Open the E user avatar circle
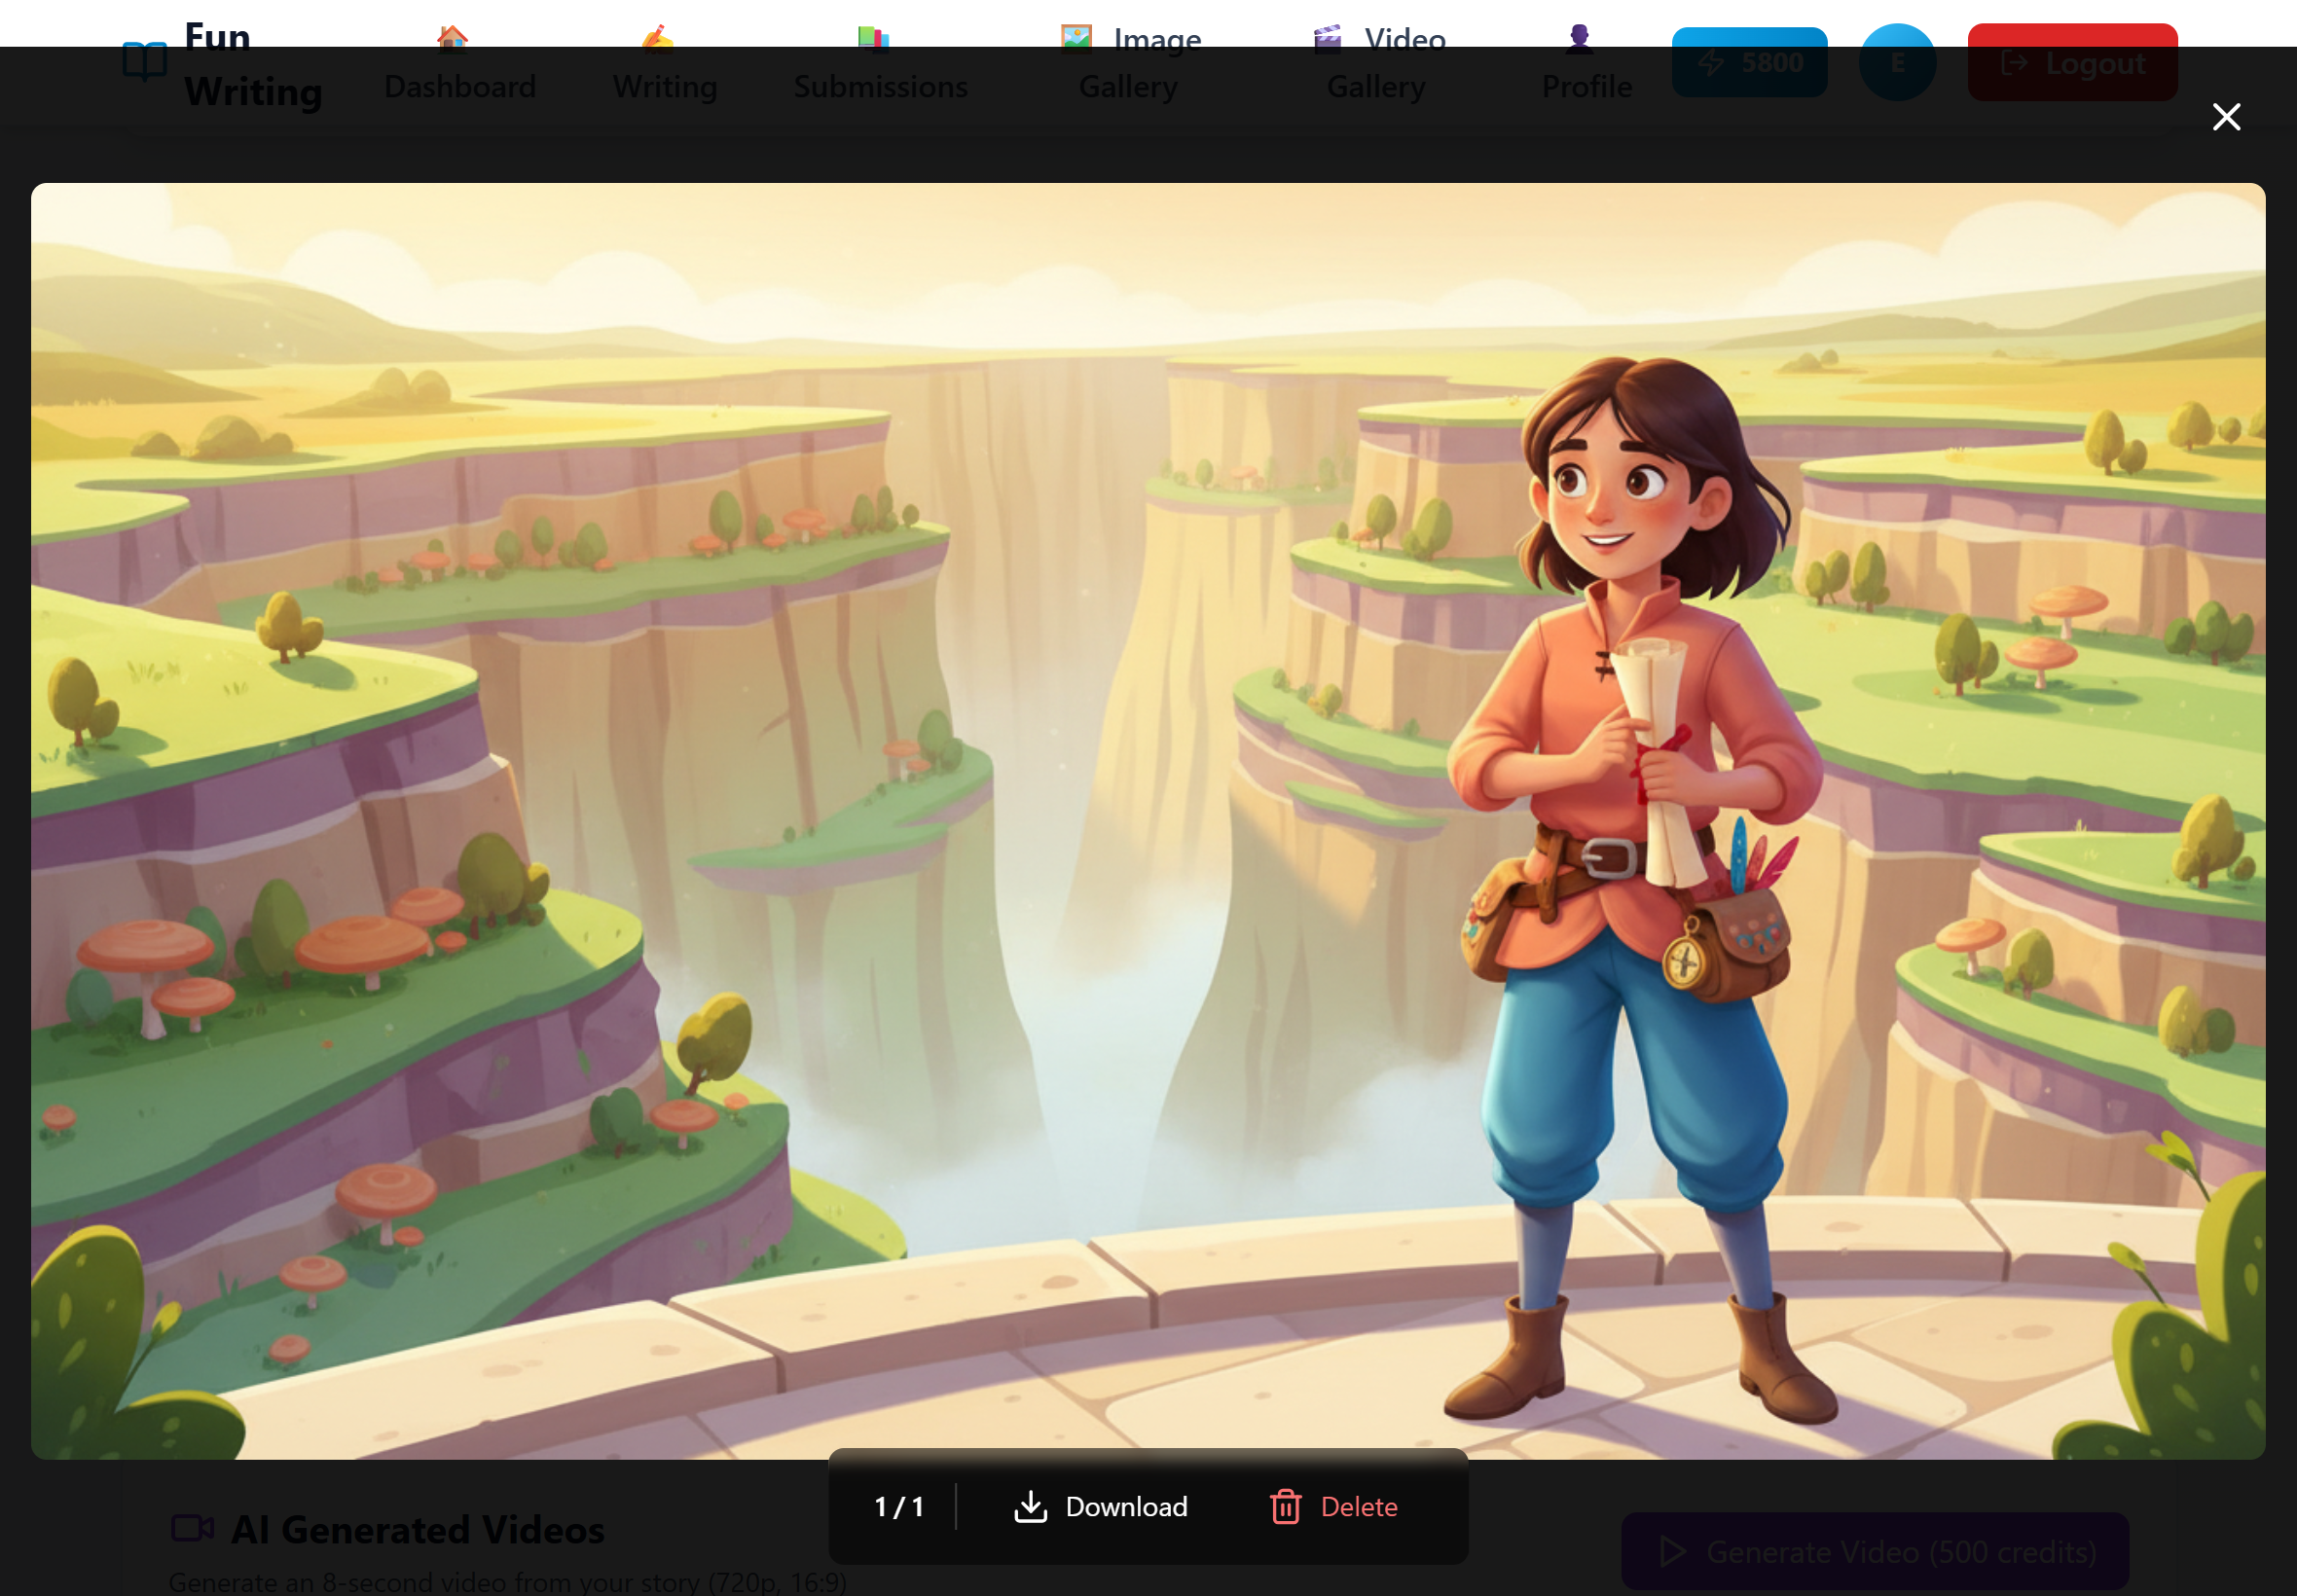The width and height of the screenshot is (2297, 1596). pyautogui.click(x=1897, y=62)
